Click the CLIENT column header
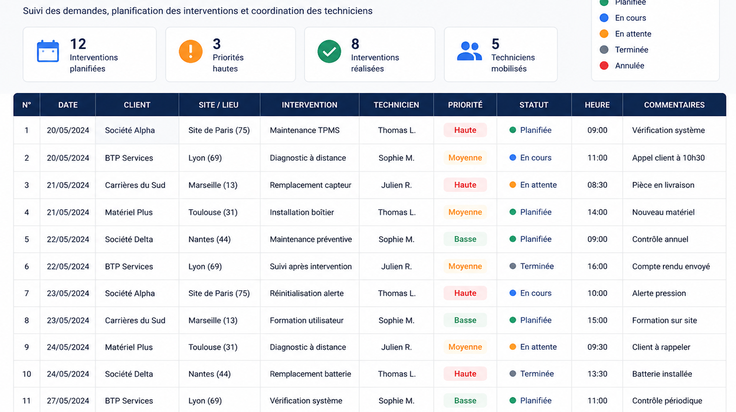The image size is (736, 412). [x=137, y=105]
